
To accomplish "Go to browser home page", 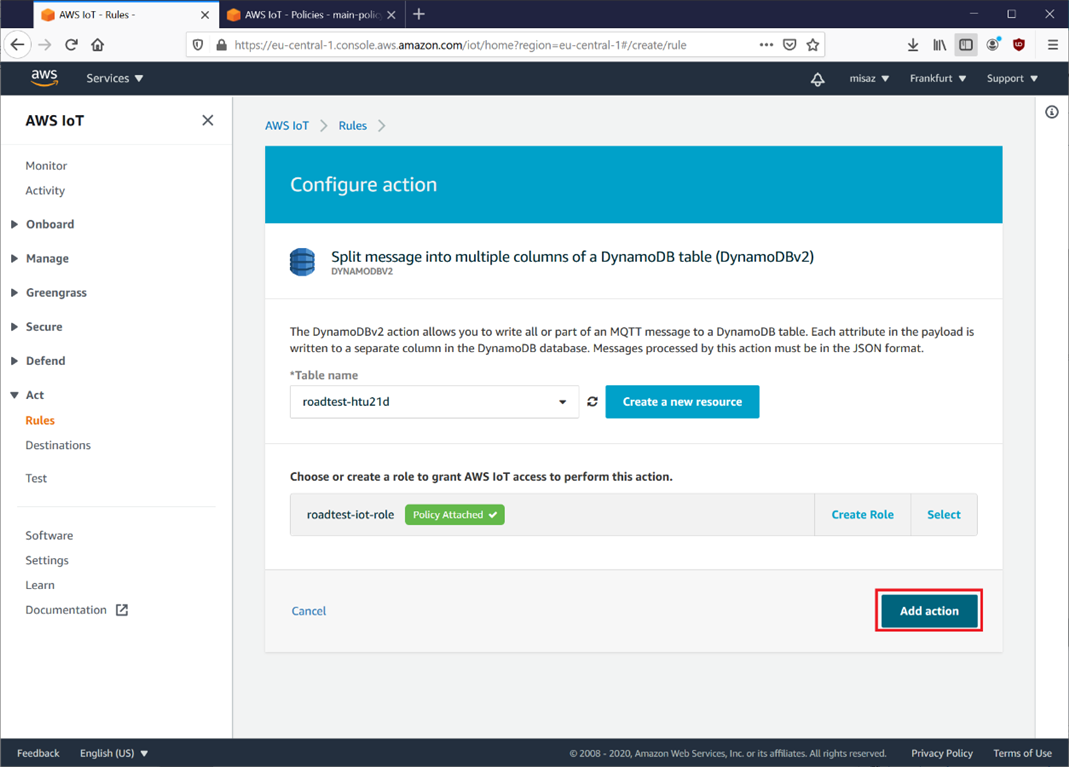I will 97,45.
